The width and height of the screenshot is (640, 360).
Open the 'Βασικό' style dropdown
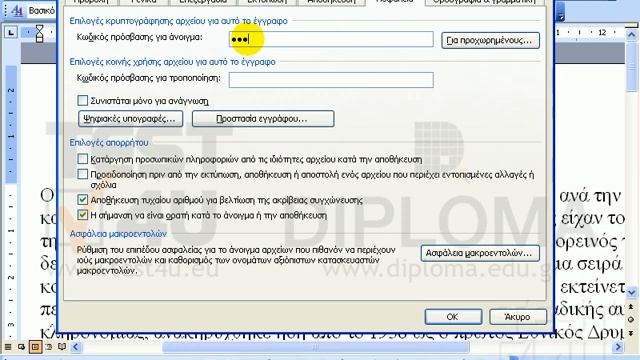pyautogui.click(x=41, y=11)
